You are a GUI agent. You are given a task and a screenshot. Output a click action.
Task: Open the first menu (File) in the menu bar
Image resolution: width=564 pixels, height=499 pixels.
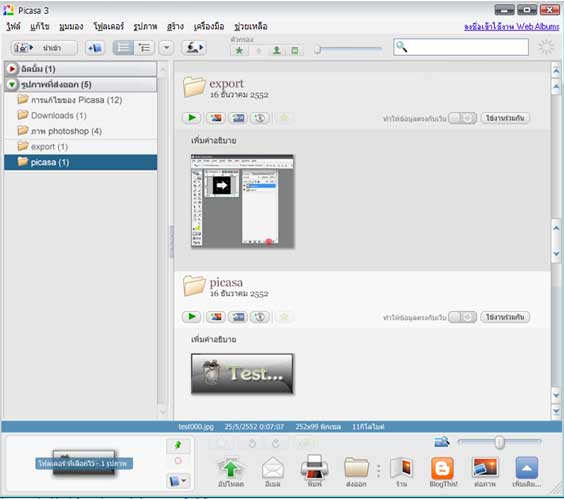pos(13,26)
